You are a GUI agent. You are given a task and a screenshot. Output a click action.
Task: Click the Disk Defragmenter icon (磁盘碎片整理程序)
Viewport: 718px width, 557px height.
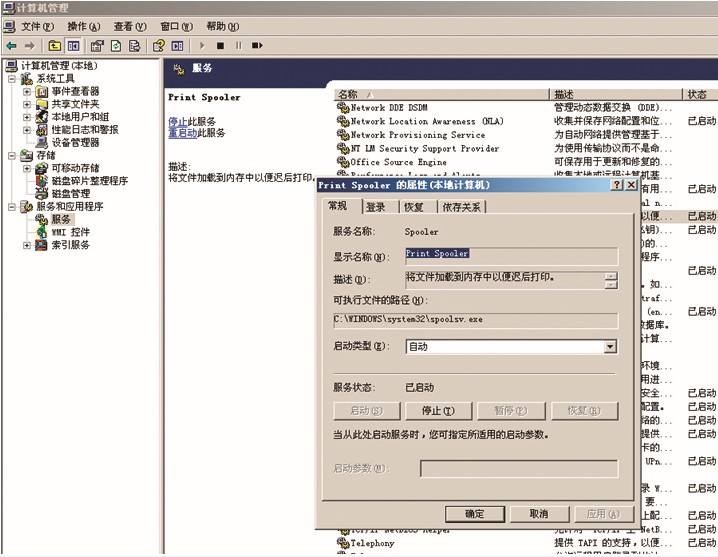pyautogui.click(x=42, y=181)
